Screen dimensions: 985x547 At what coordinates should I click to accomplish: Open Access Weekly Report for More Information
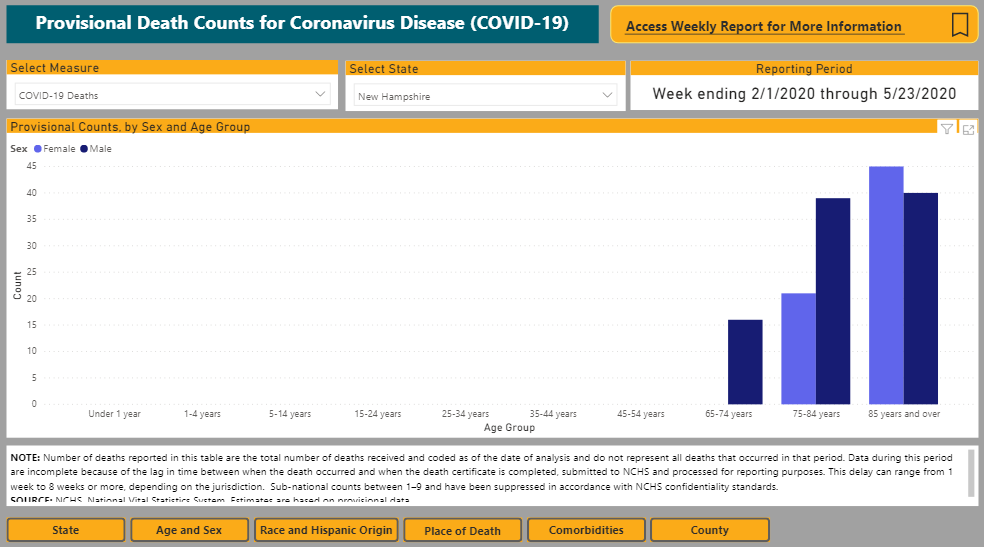(763, 27)
